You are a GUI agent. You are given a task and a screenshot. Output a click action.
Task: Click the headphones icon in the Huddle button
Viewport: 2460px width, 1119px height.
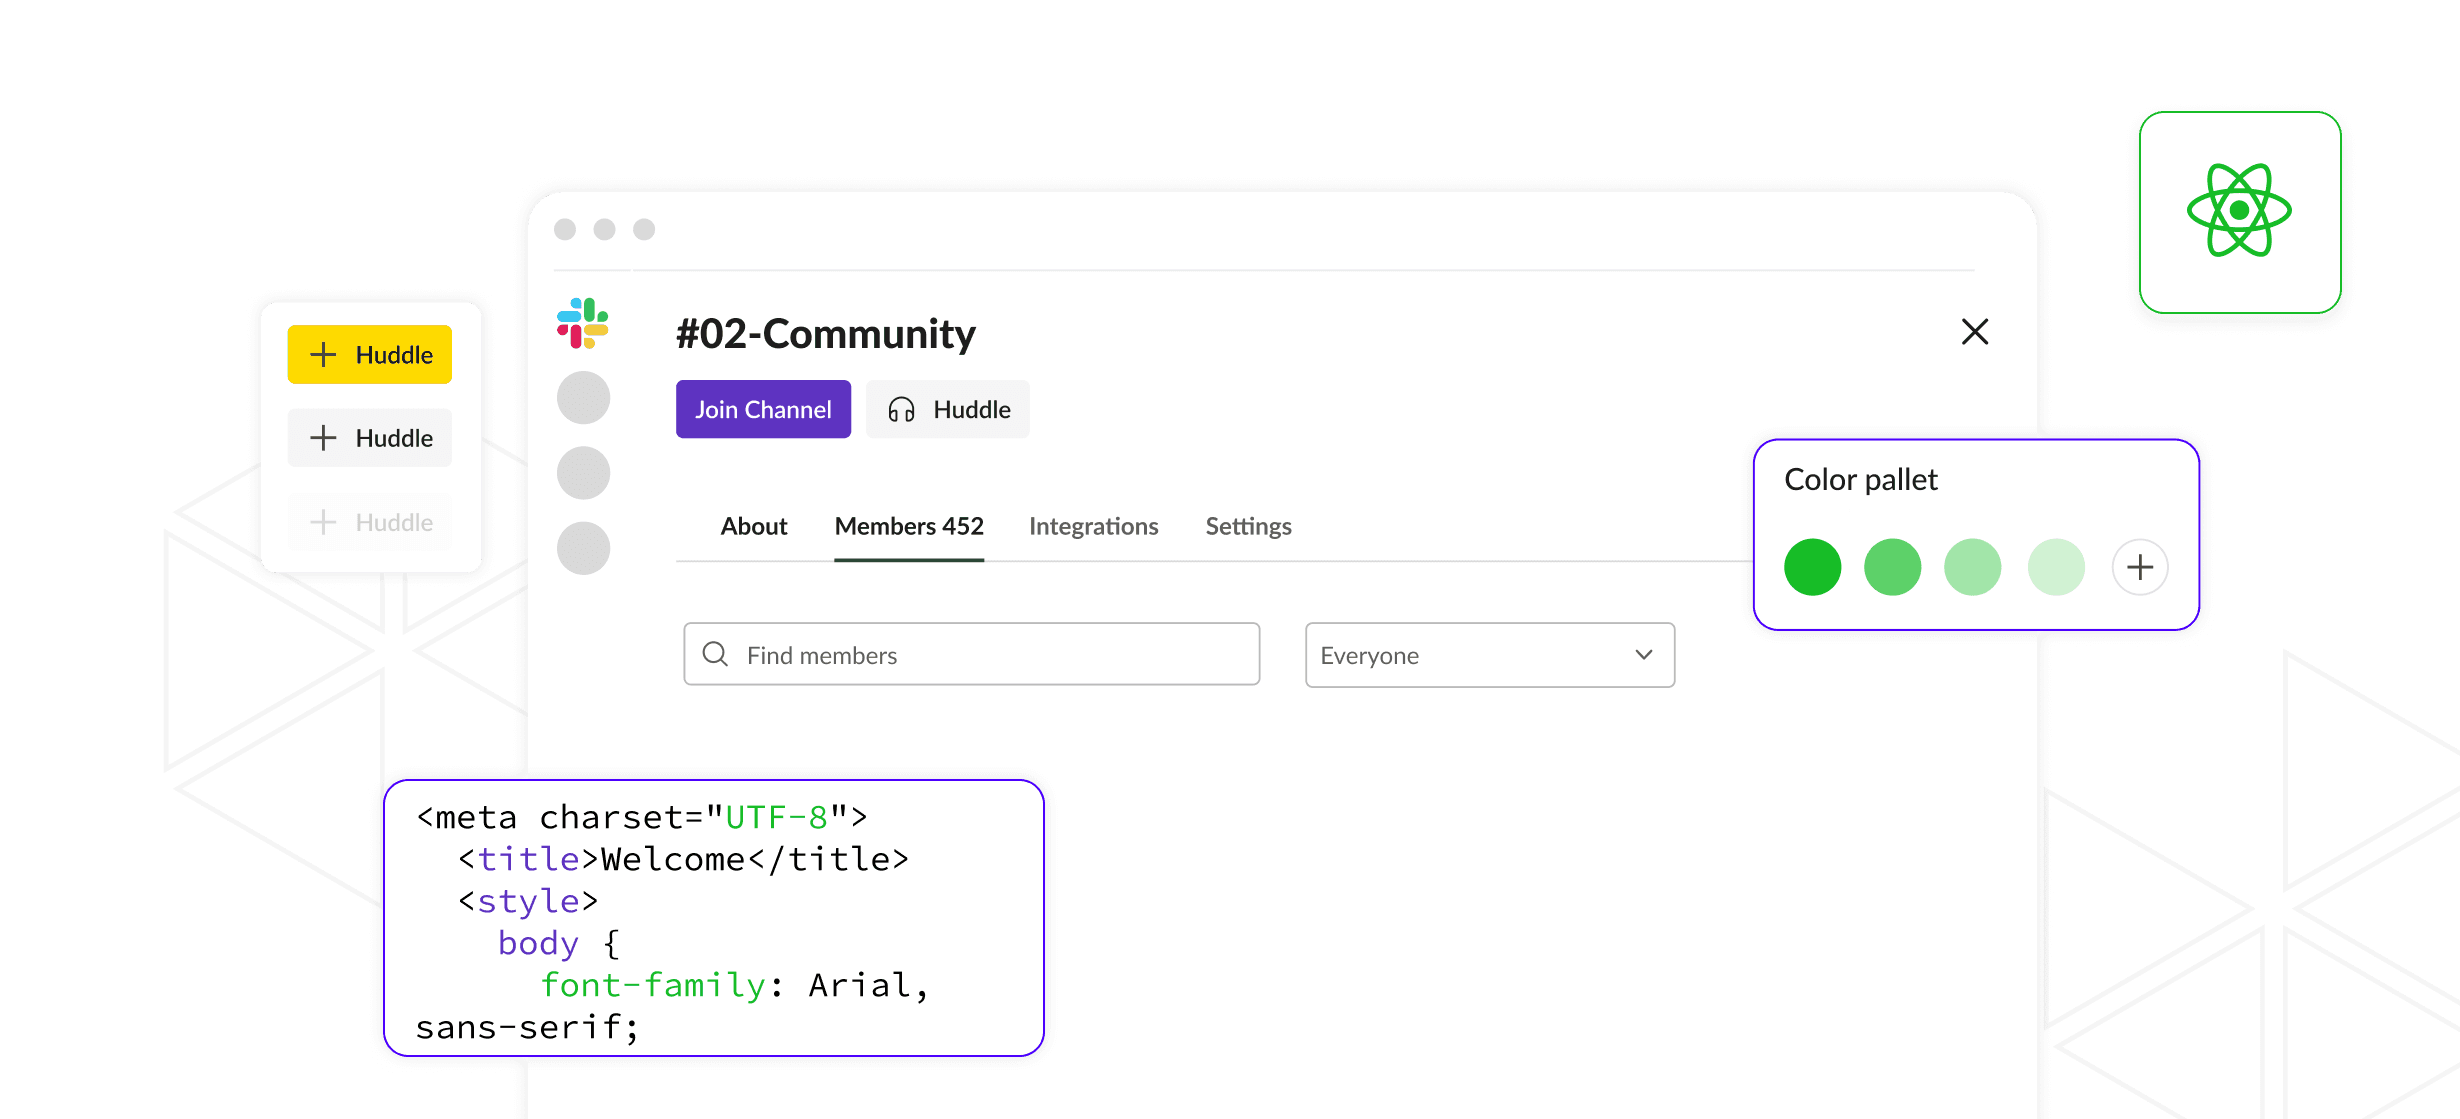(x=899, y=409)
